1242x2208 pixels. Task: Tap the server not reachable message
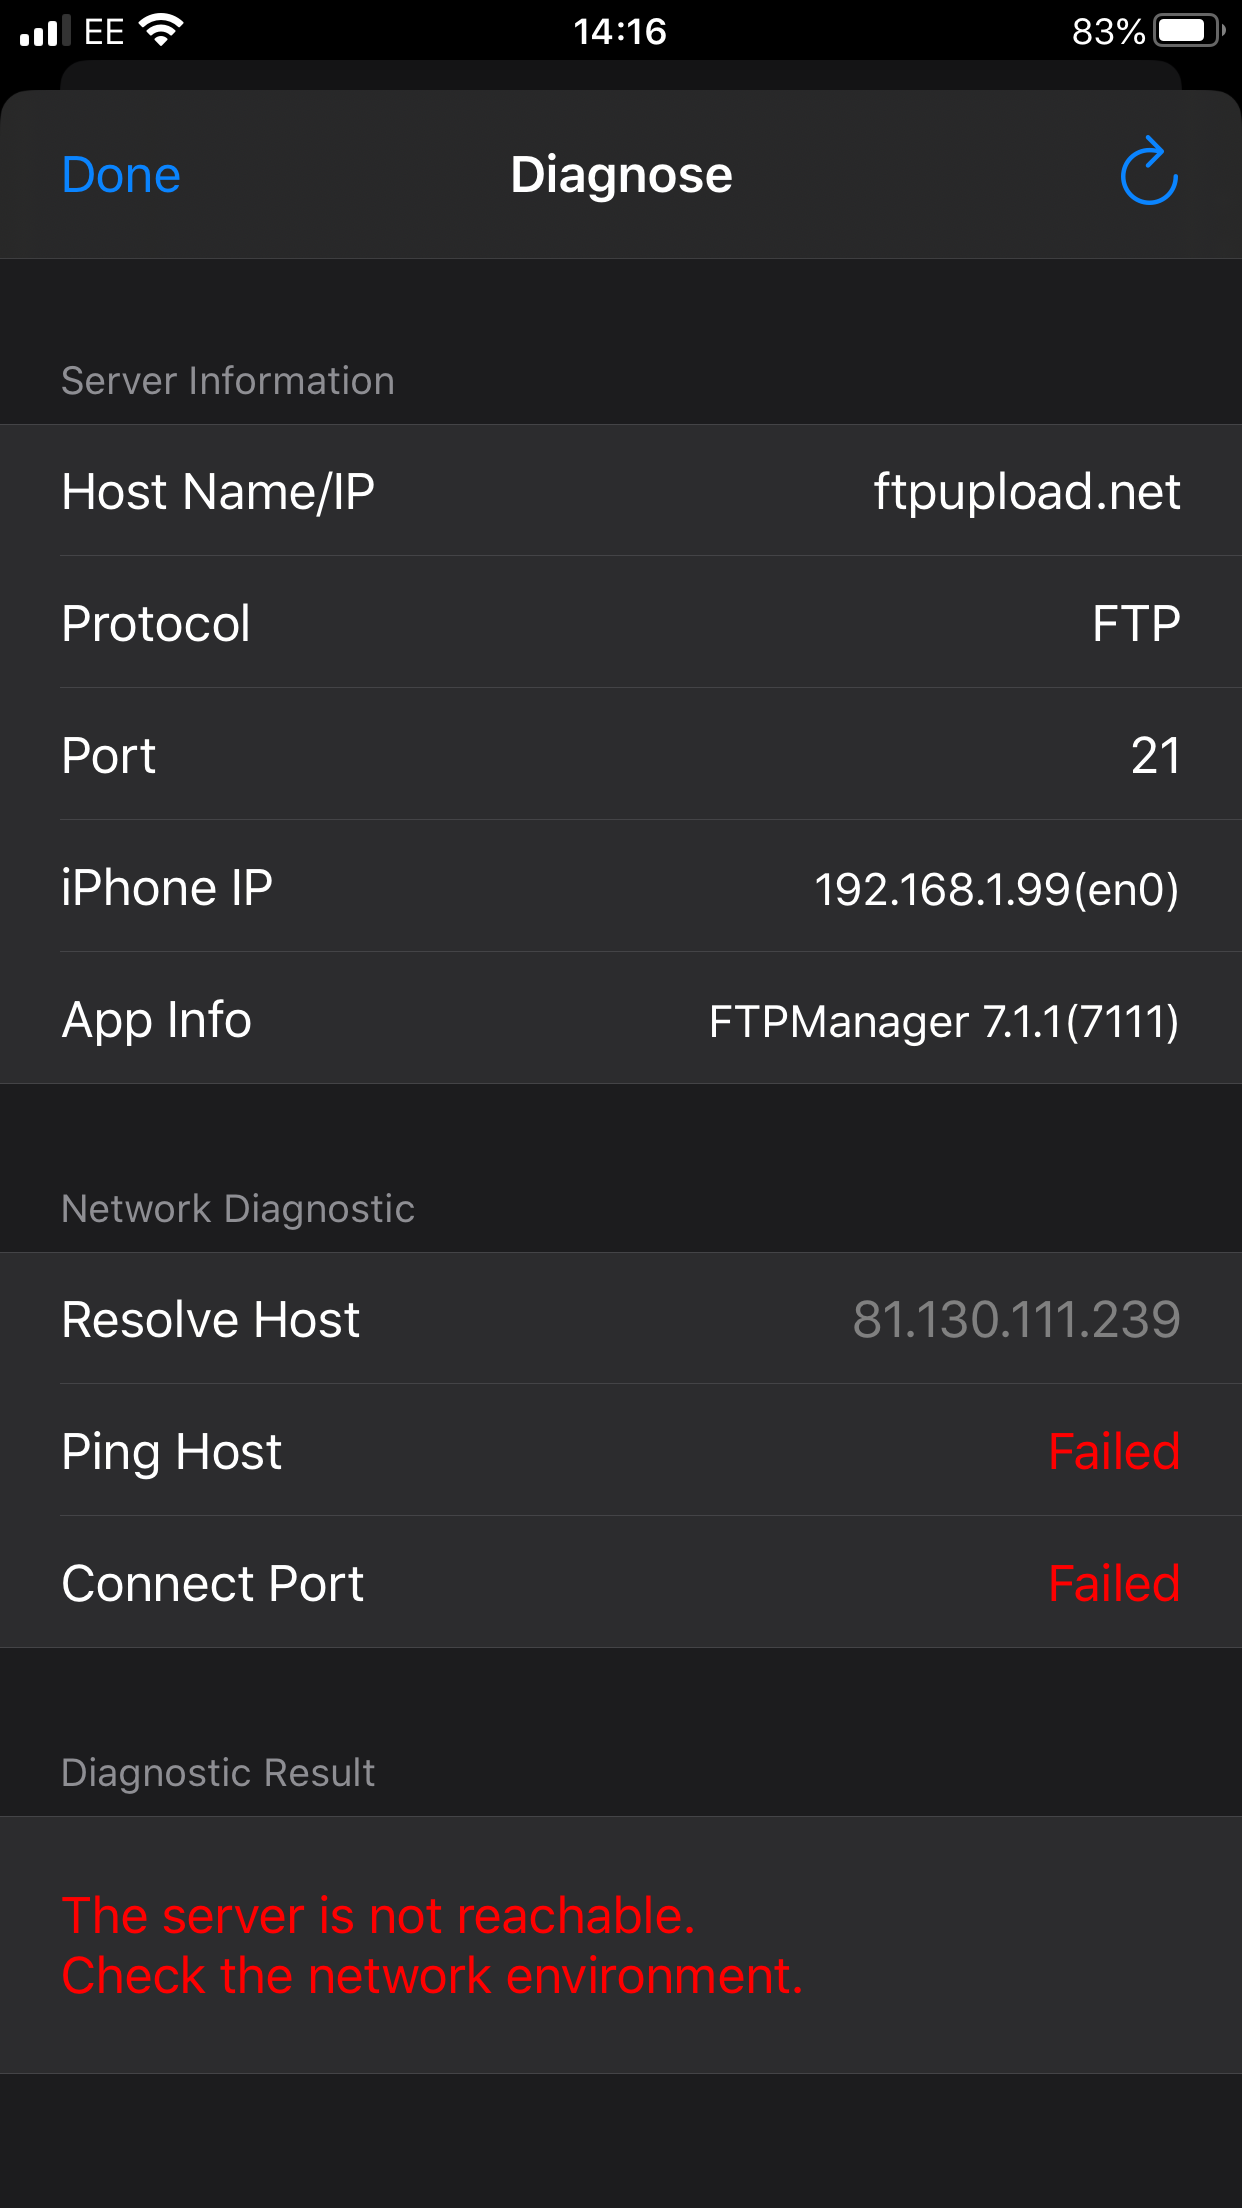click(432, 1945)
